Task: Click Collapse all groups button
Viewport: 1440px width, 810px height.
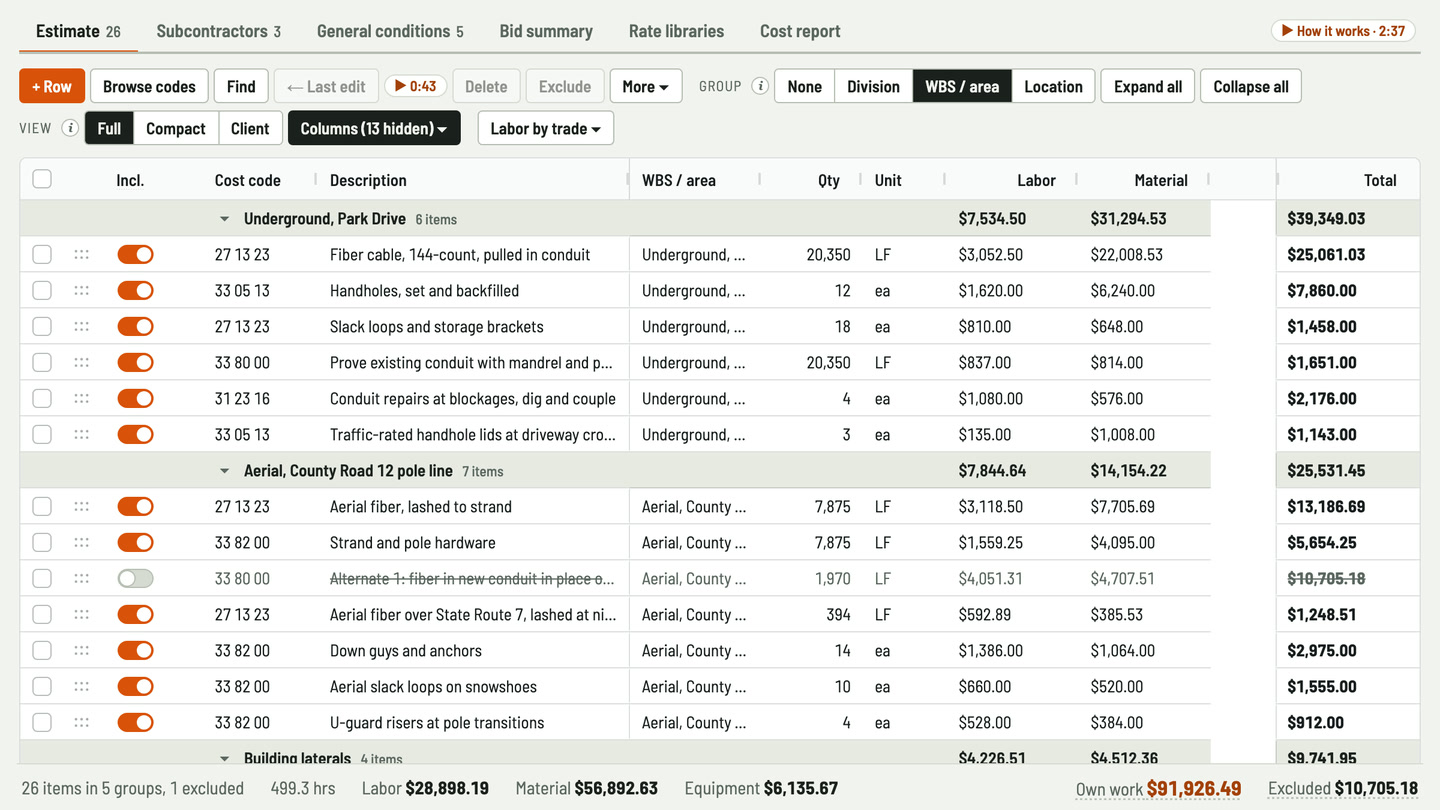Action: pos(1251,86)
